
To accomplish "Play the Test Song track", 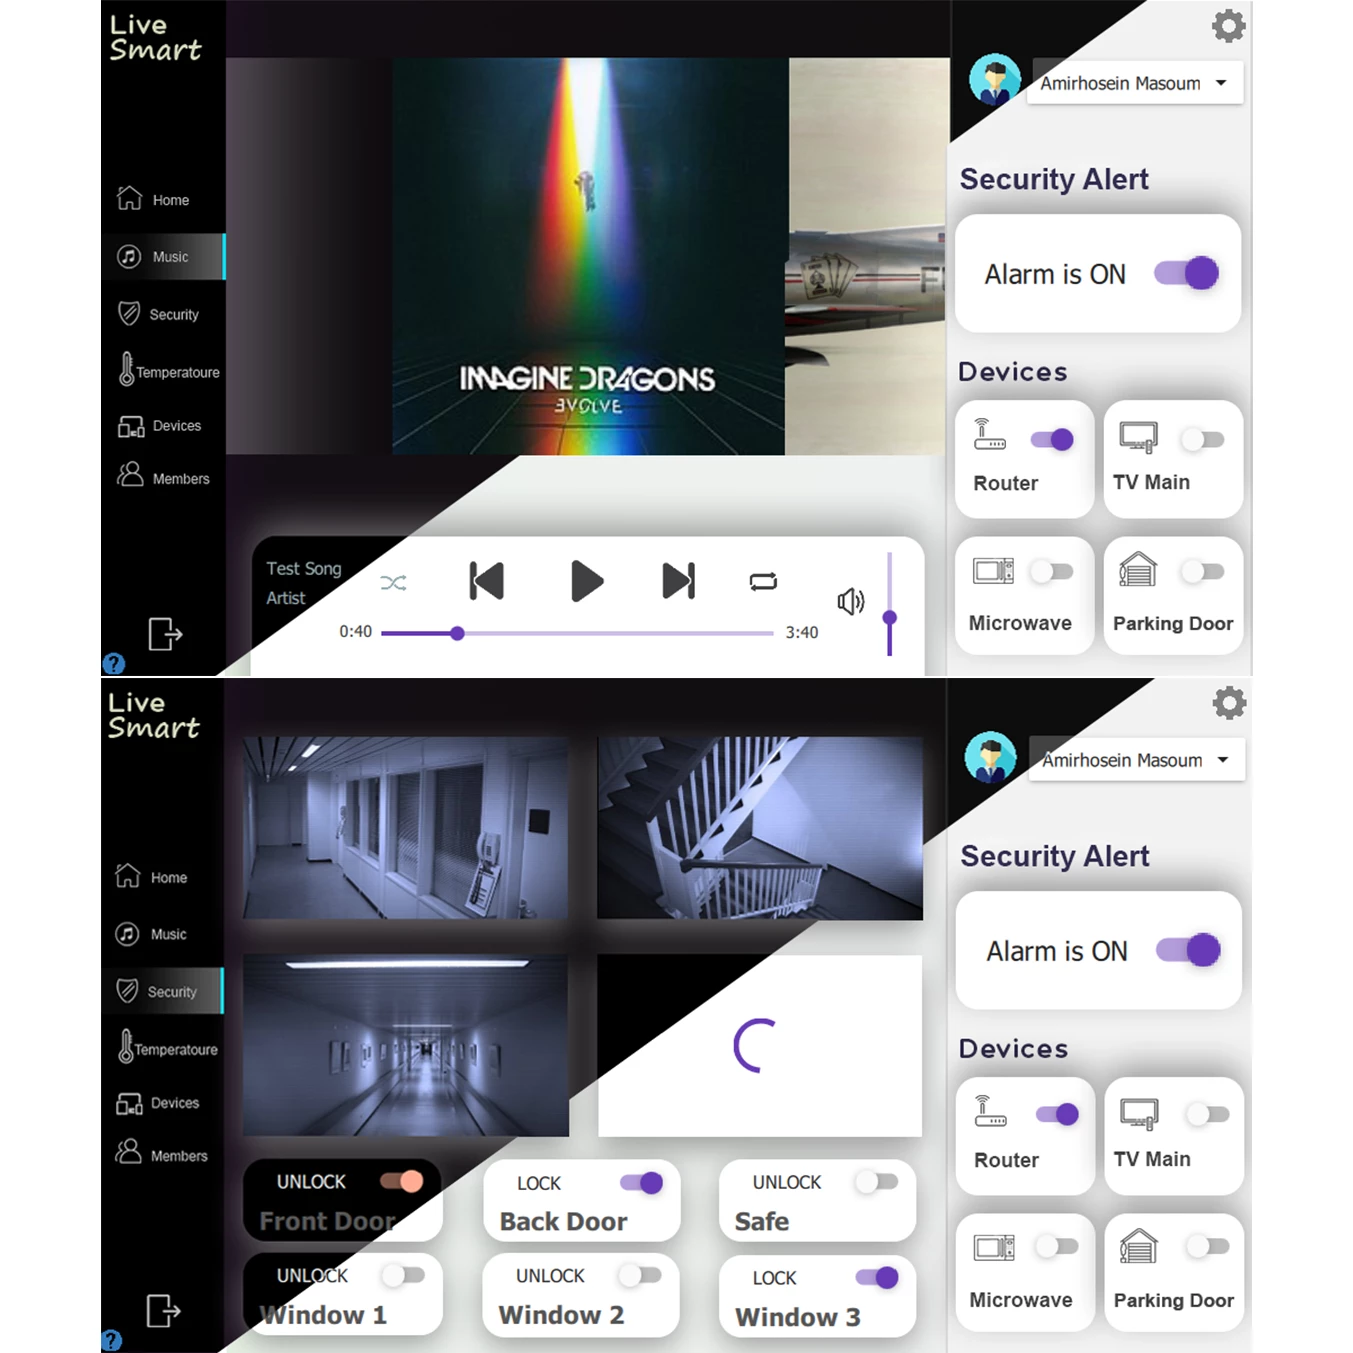I will (586, 581).
